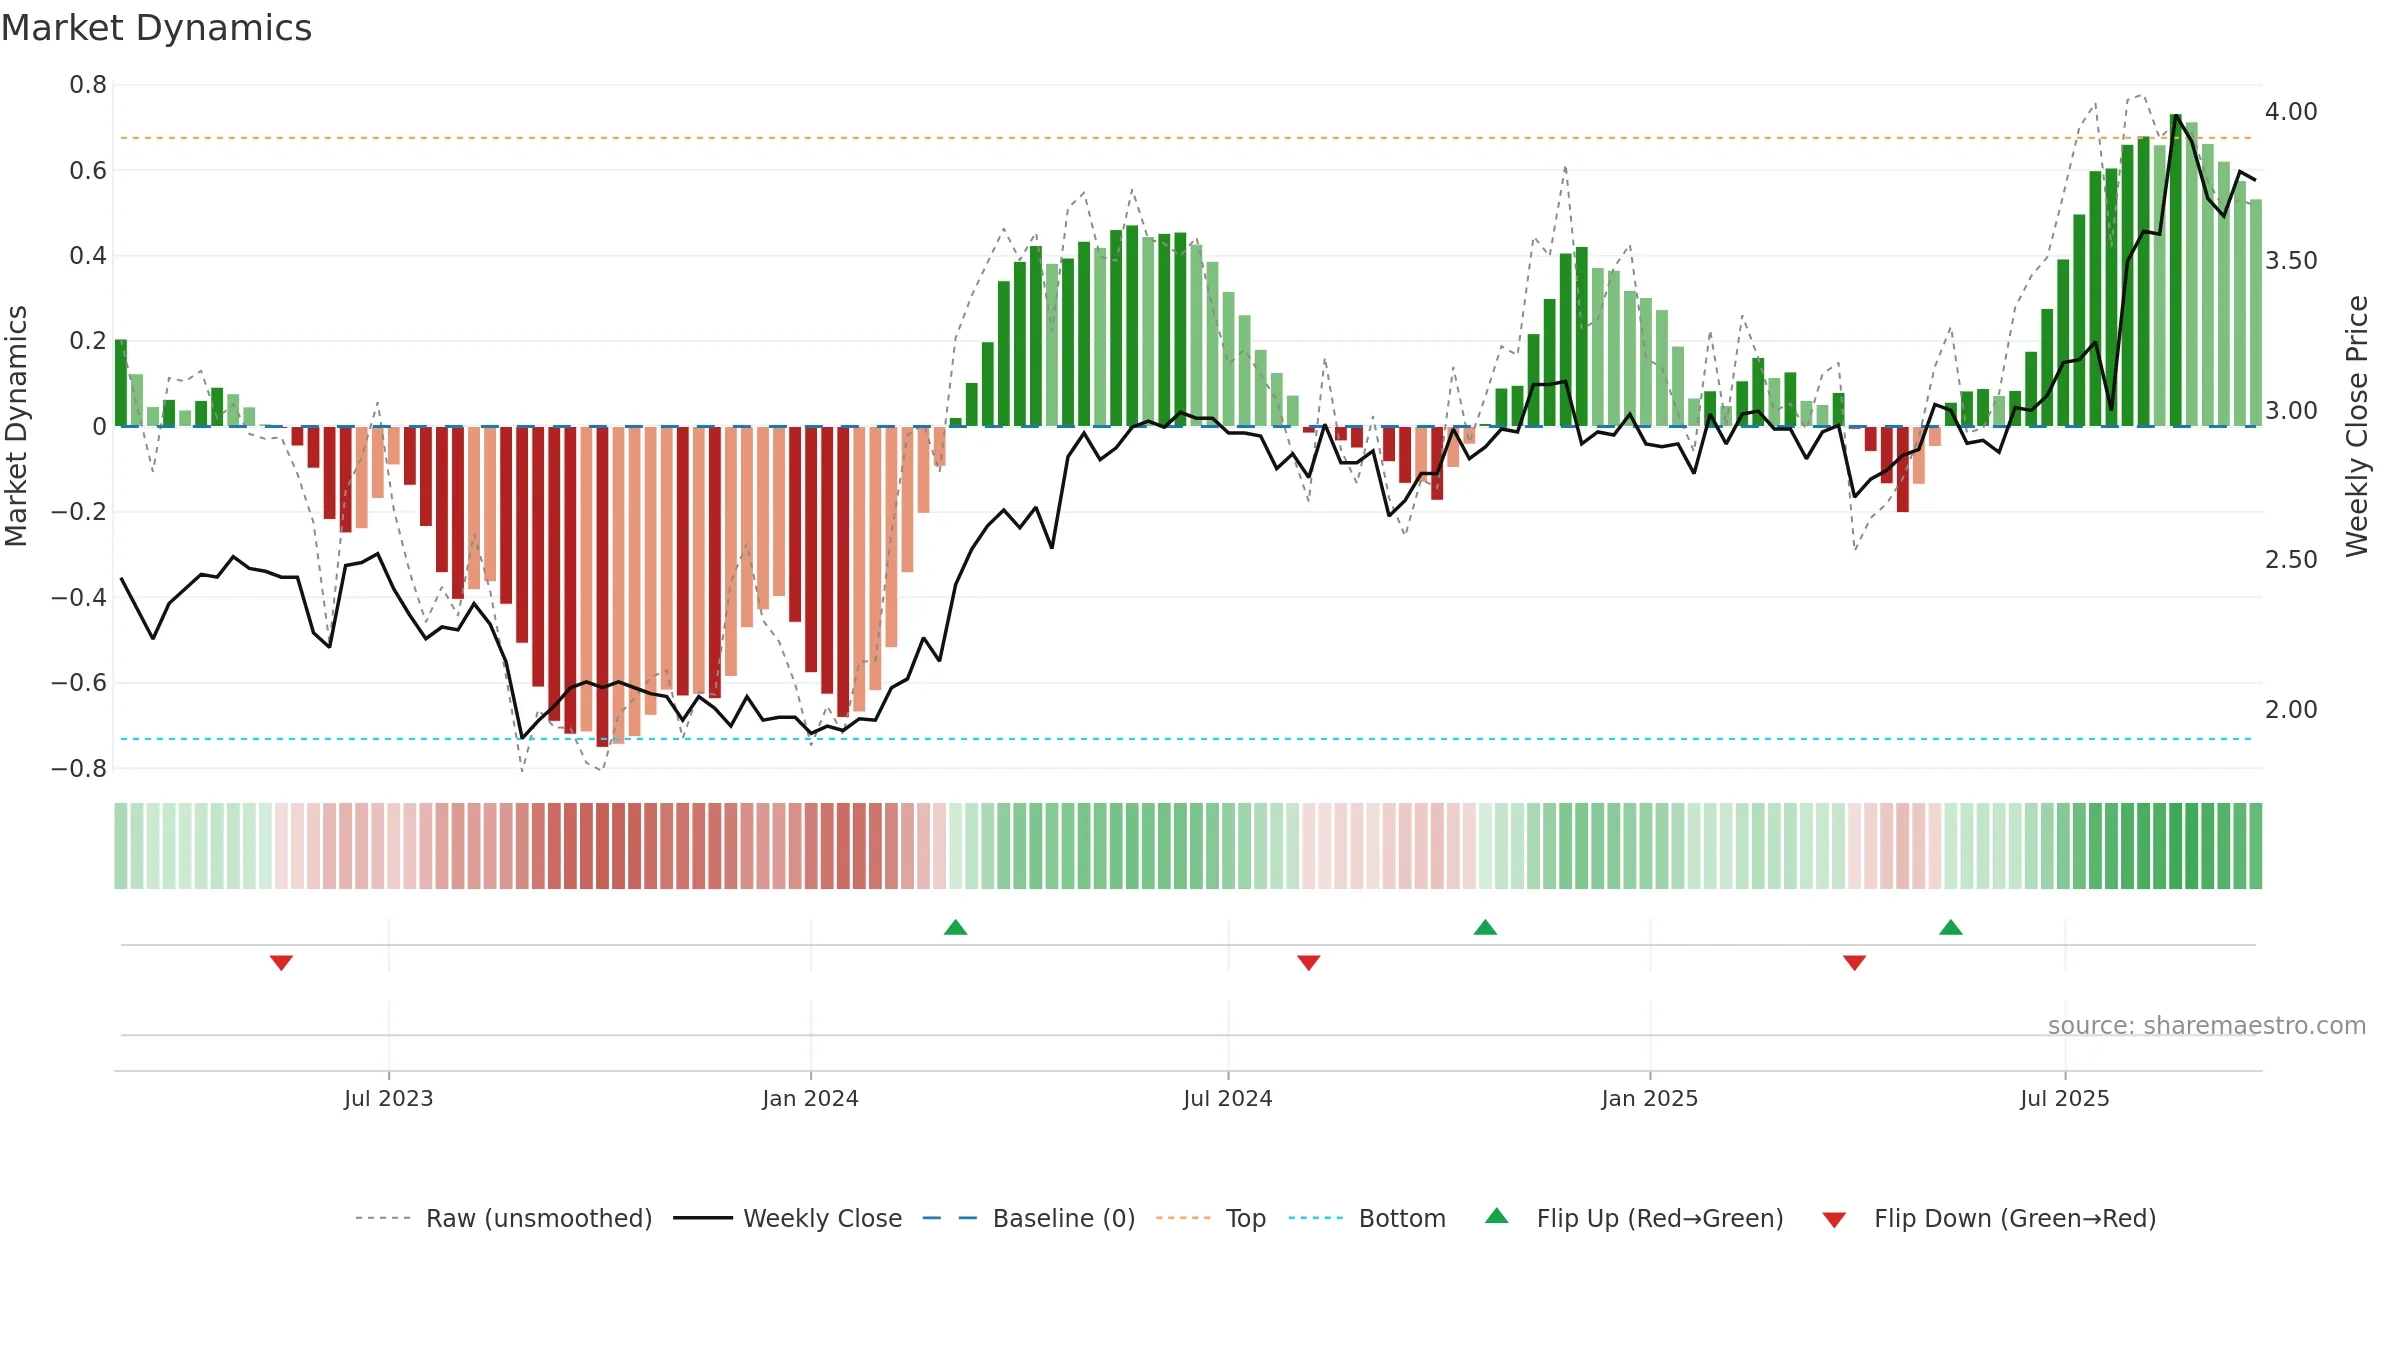Screen dimensions: 2400x1350
Task: Click the Jul 2024 axis label
Action: click(1228, 1098)
